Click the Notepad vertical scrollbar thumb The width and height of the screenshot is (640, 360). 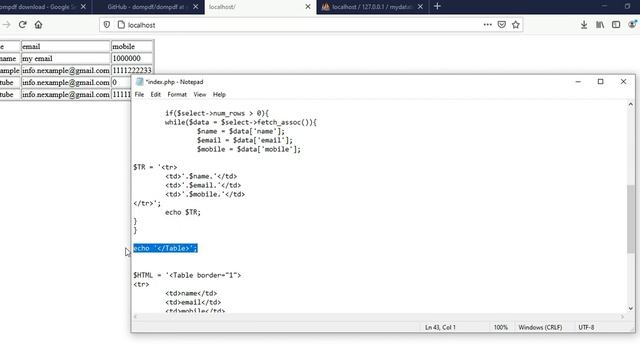click(x=631, y=219)
